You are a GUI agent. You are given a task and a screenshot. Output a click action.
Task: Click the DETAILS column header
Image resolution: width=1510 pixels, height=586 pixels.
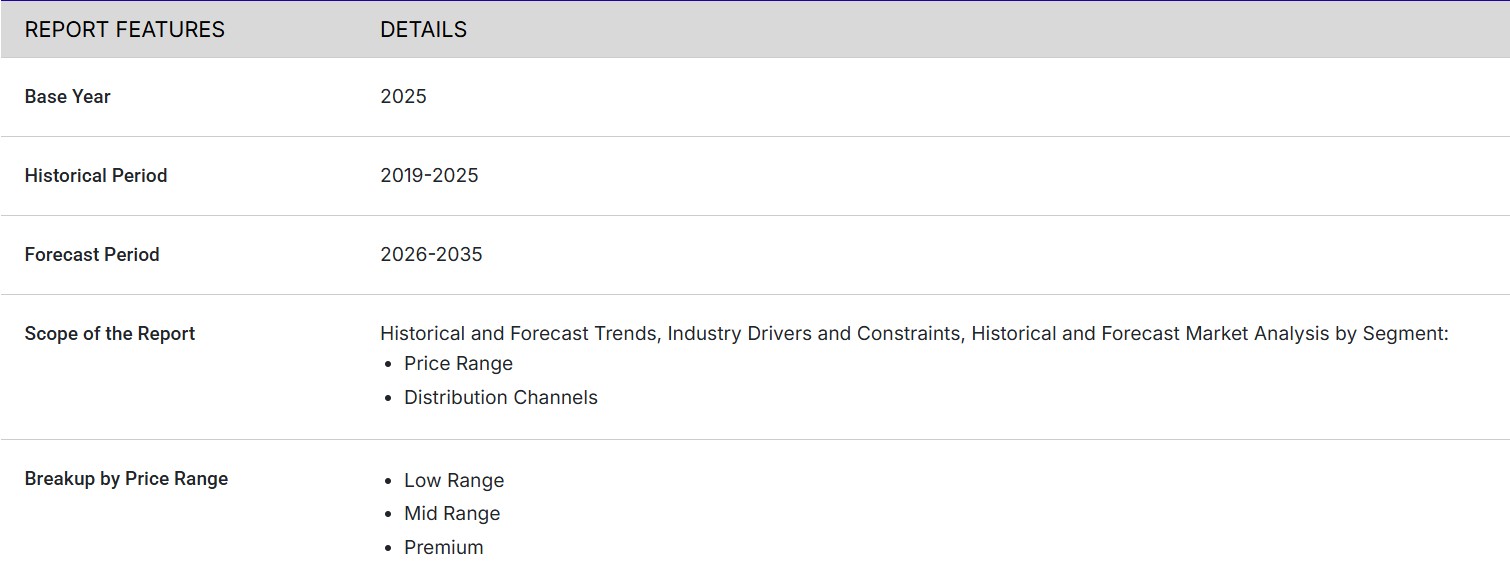pyautogui.click(x=423, y=30)
